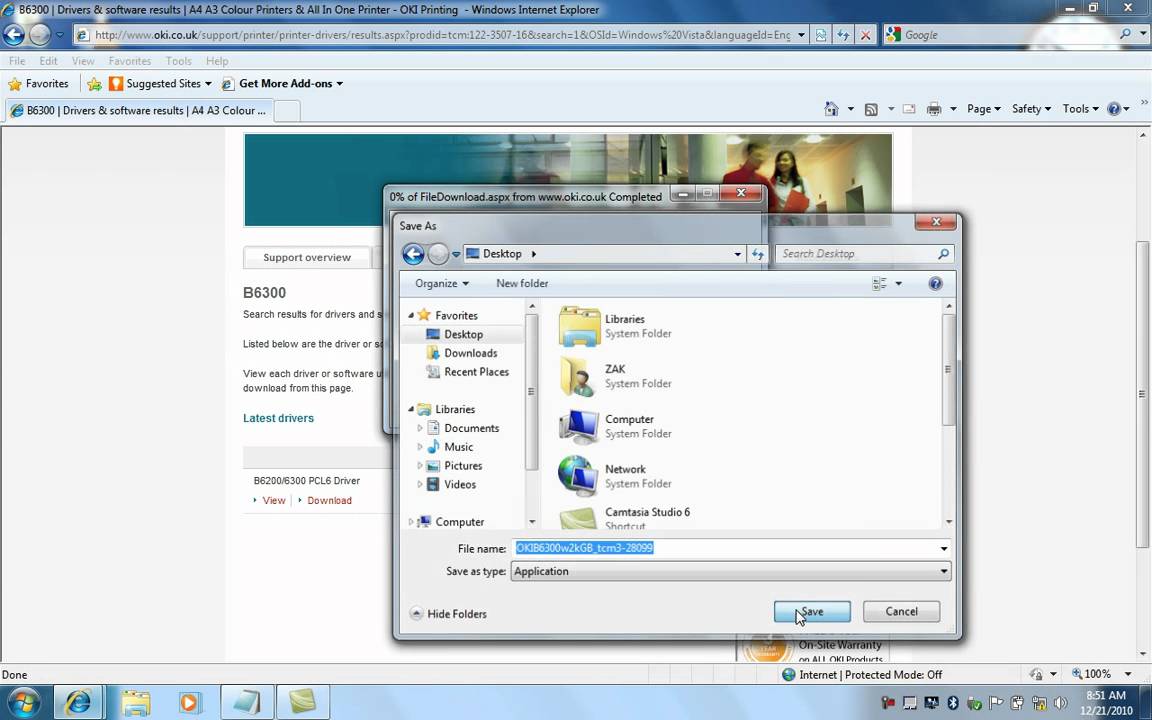Open the IE Favorites menu
Viewport: 1152px width, 720px height.
pyautogui.click(x=129, y=61)
